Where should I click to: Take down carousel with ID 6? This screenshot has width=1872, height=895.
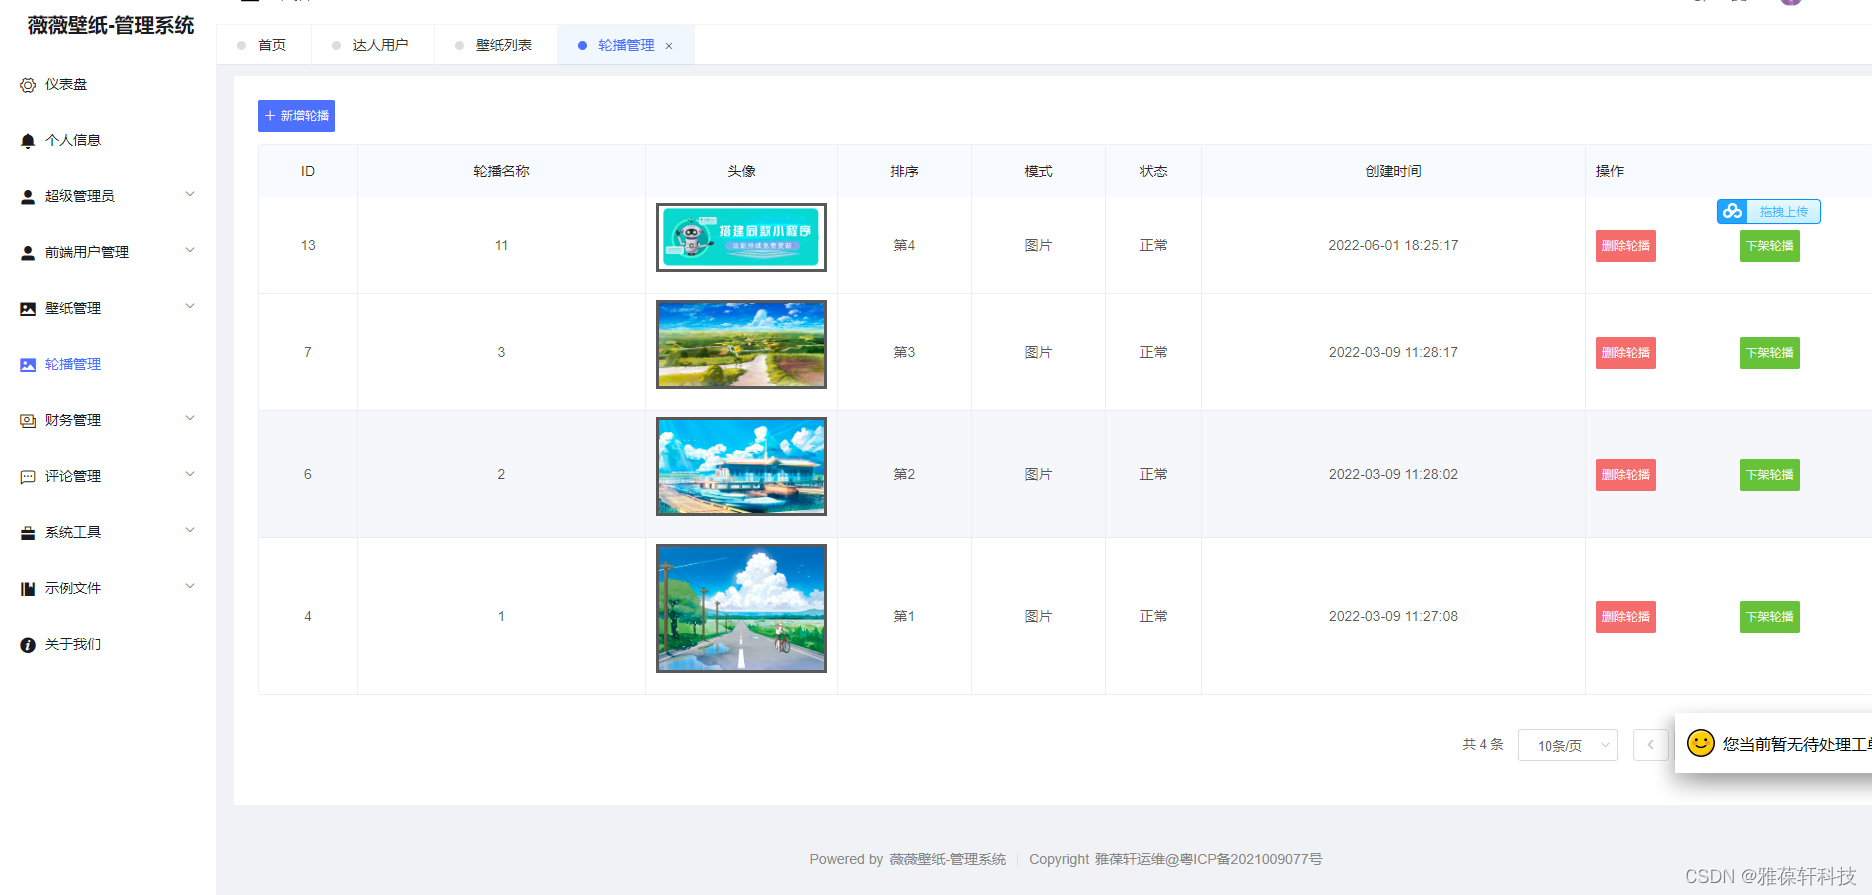(1769, 475)
